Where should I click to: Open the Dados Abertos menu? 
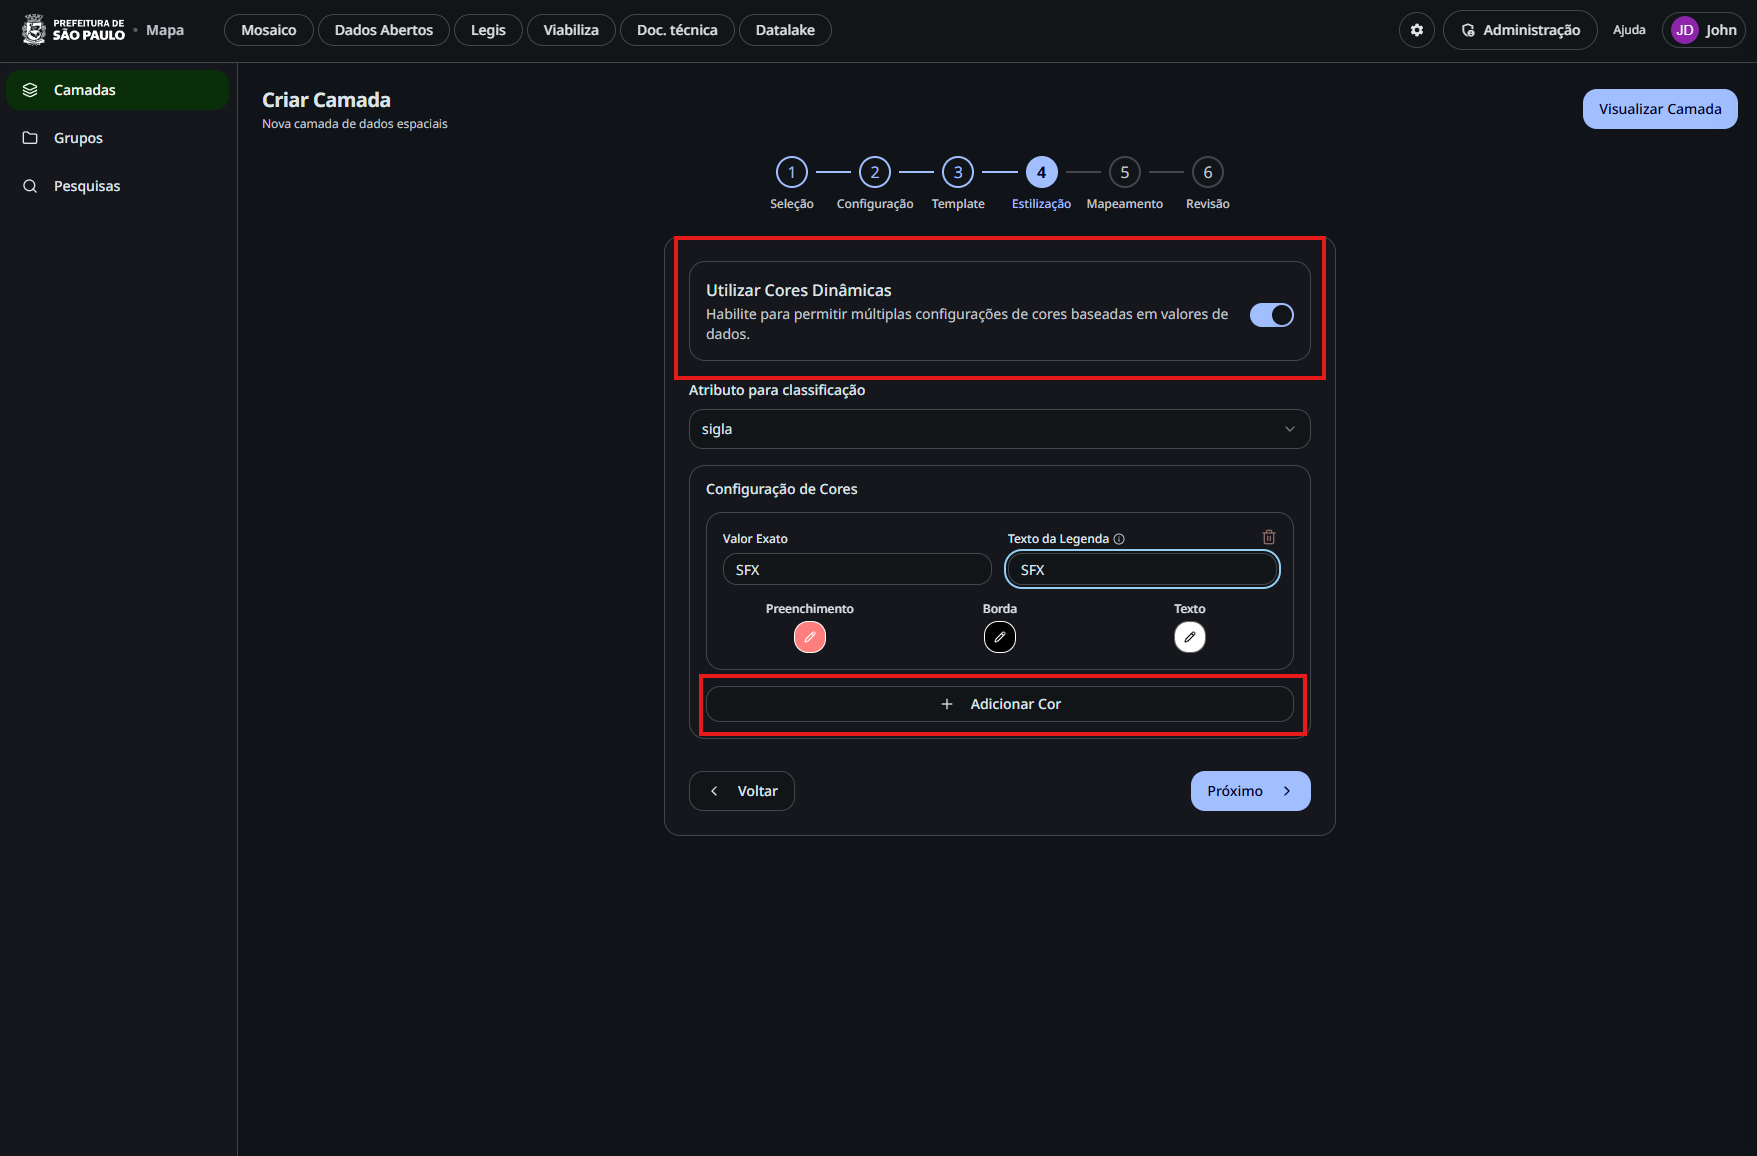click(x=384, y=30)
